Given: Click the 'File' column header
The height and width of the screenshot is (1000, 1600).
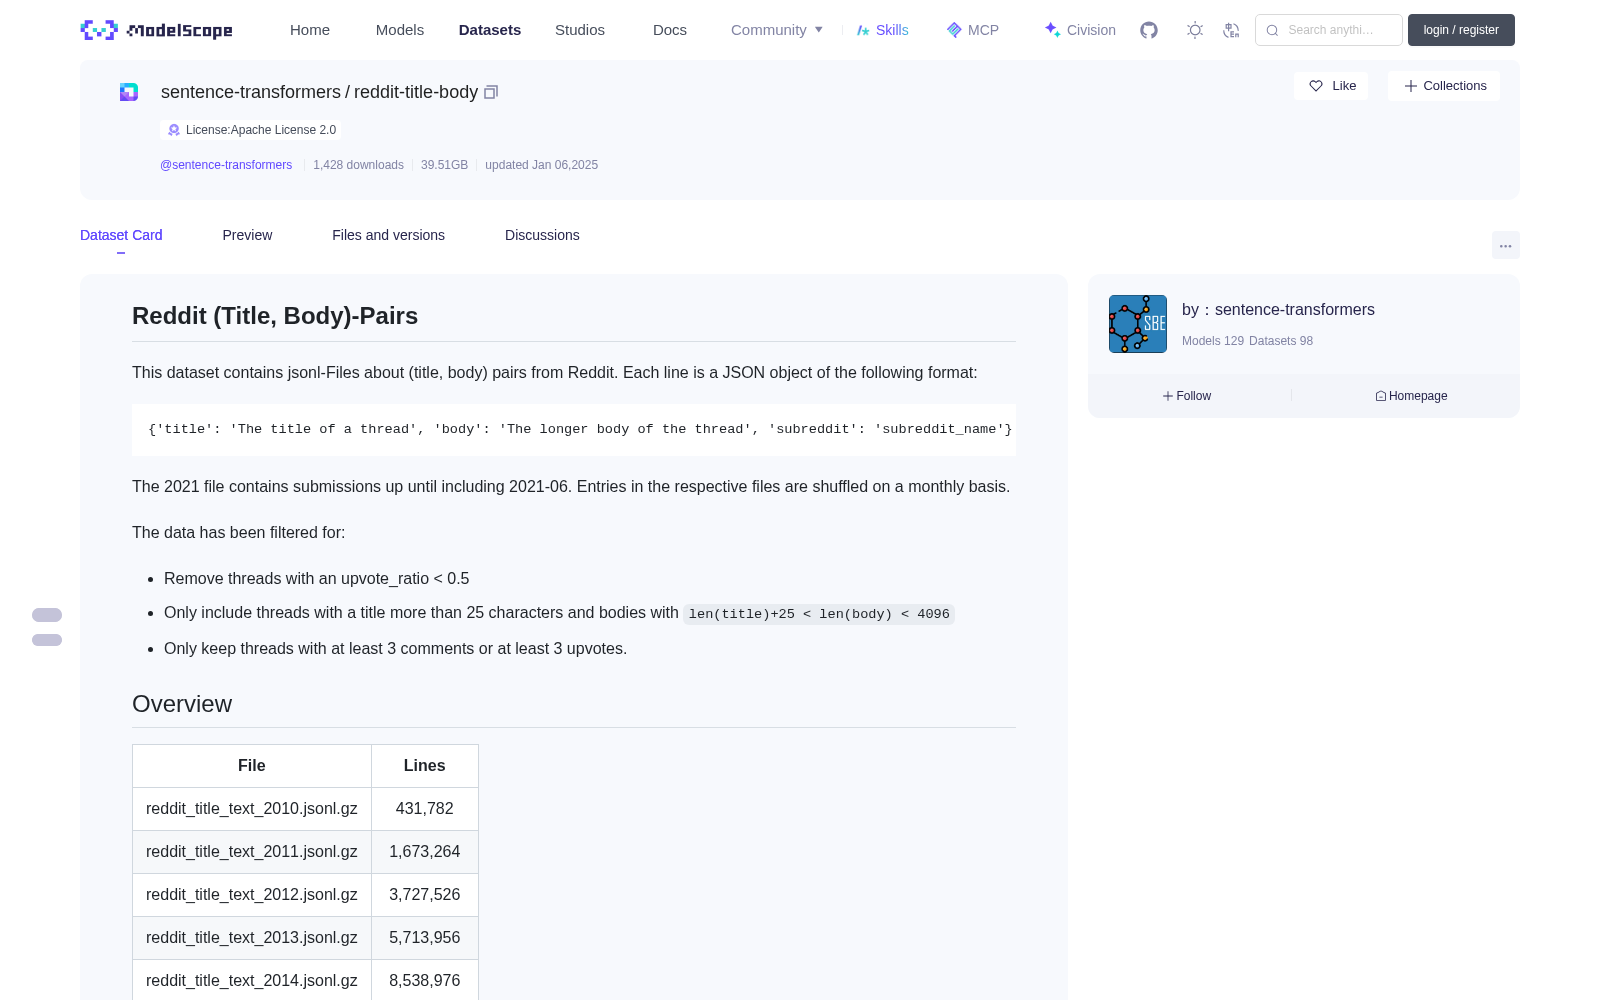Looking at the screenshot, I should click(252, 766).
